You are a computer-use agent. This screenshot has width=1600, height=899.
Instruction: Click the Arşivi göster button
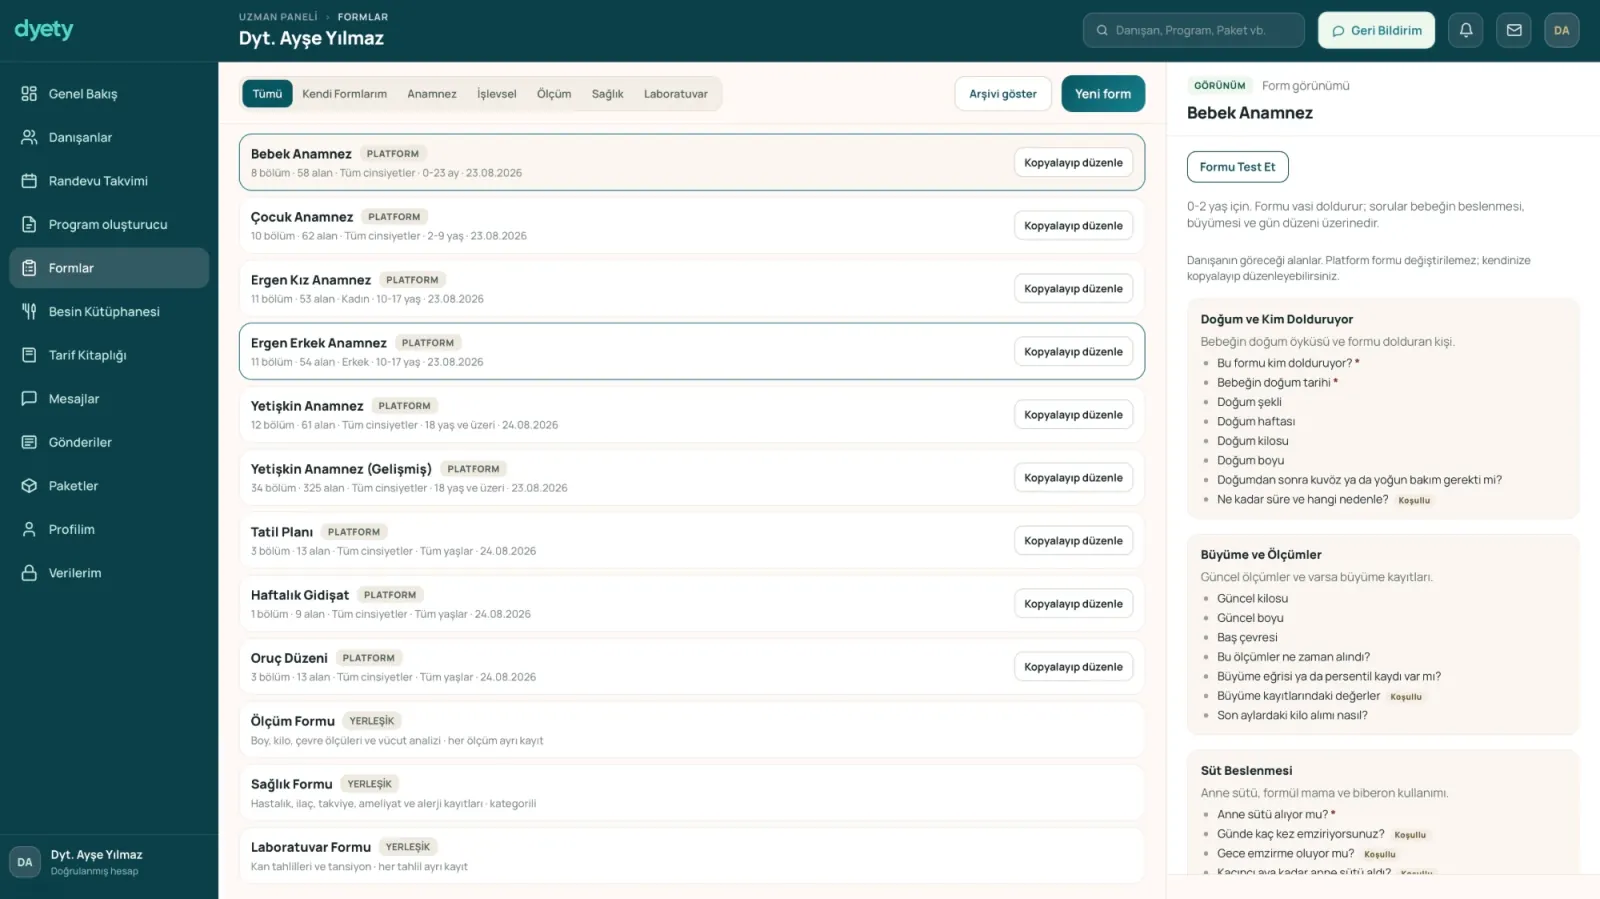click(x=1003, y=94)
